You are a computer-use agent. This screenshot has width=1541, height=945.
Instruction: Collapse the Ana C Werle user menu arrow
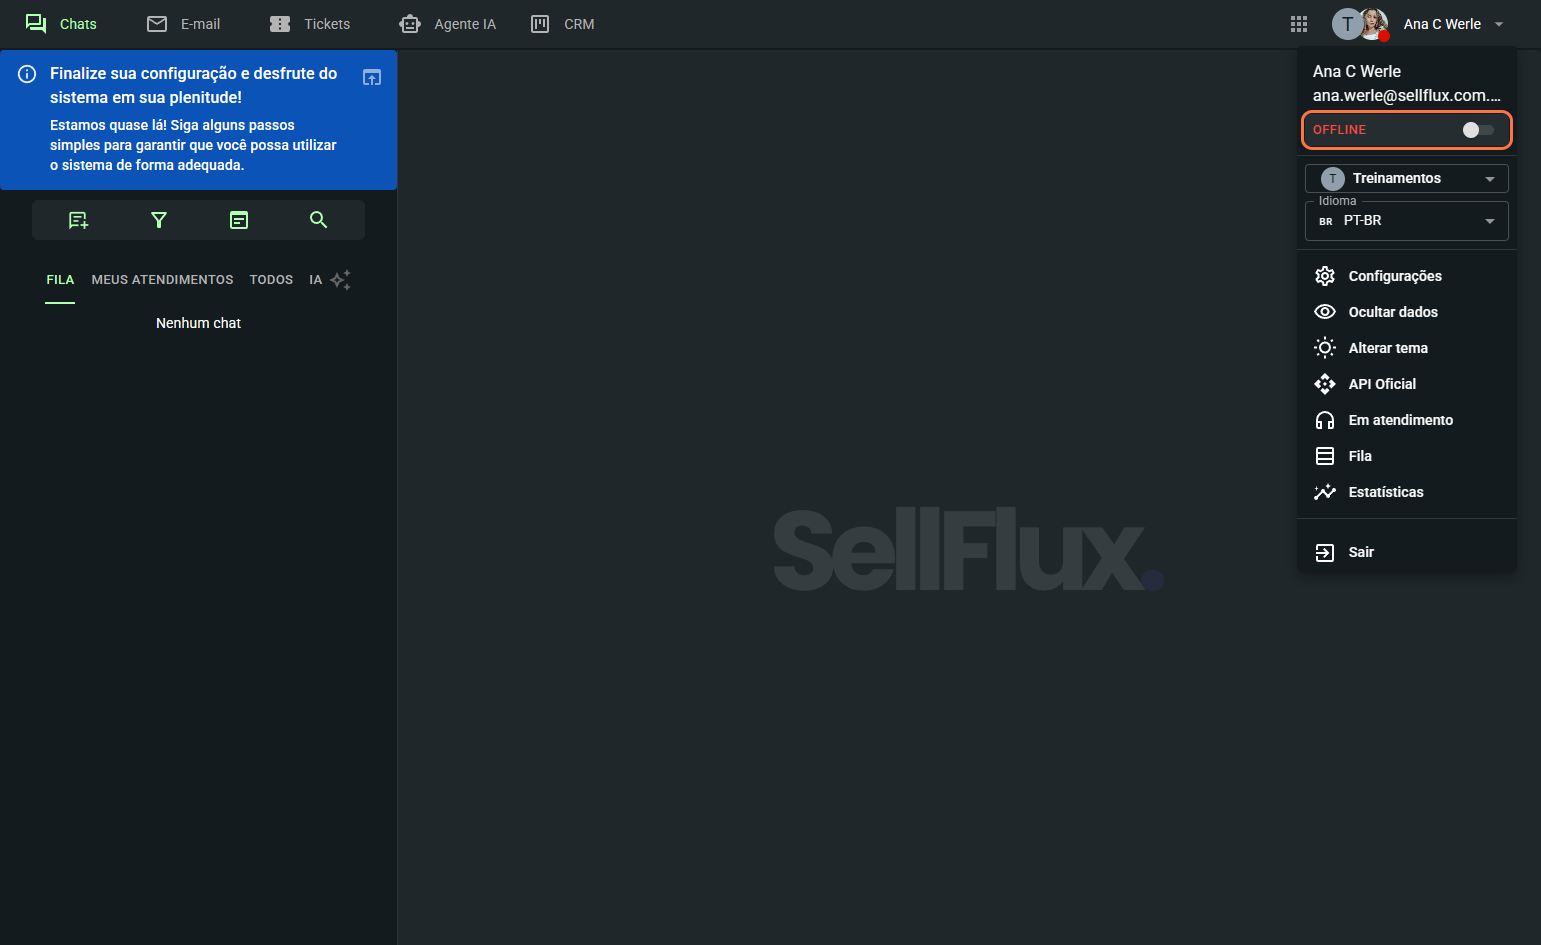tap(1498, 24)
